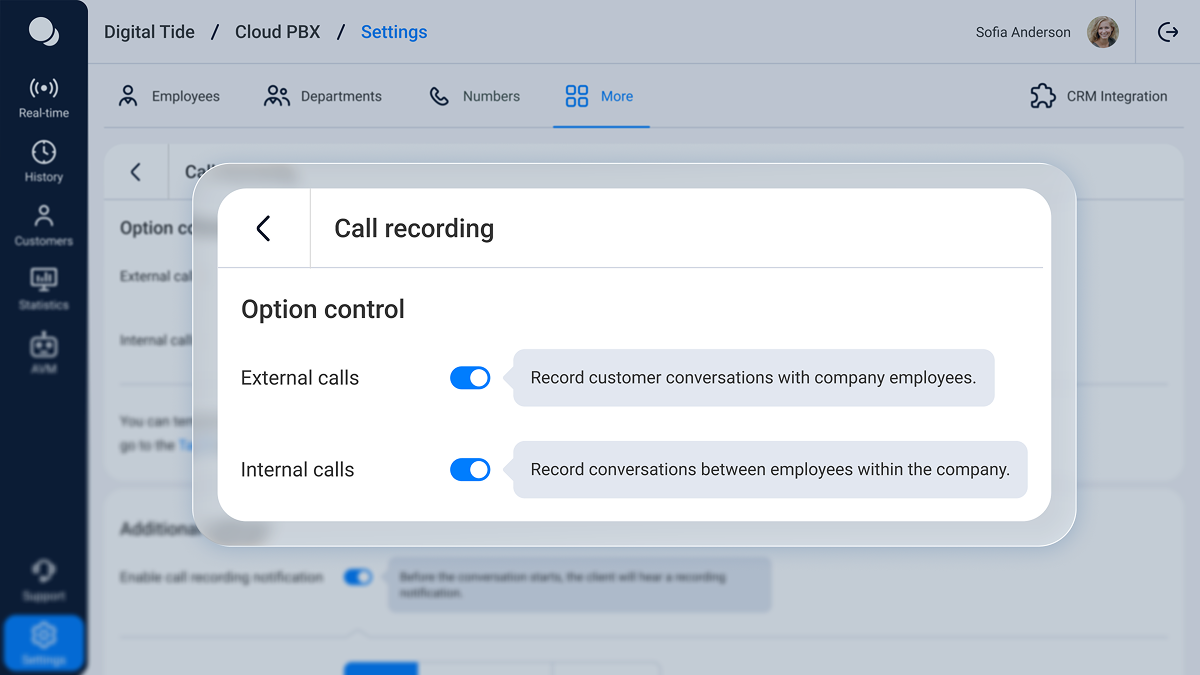Open the Support headset icon
Viewport: 1200px width, 675px height.
pyautogui.click(x=43, y=571)
